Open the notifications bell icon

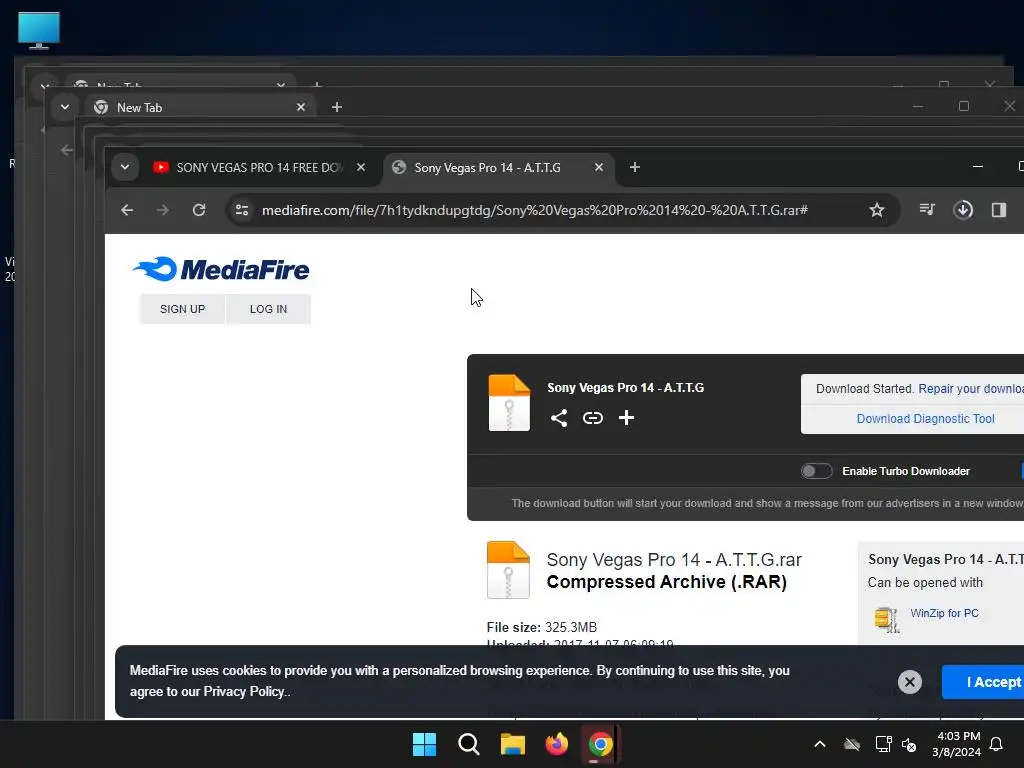996,744
